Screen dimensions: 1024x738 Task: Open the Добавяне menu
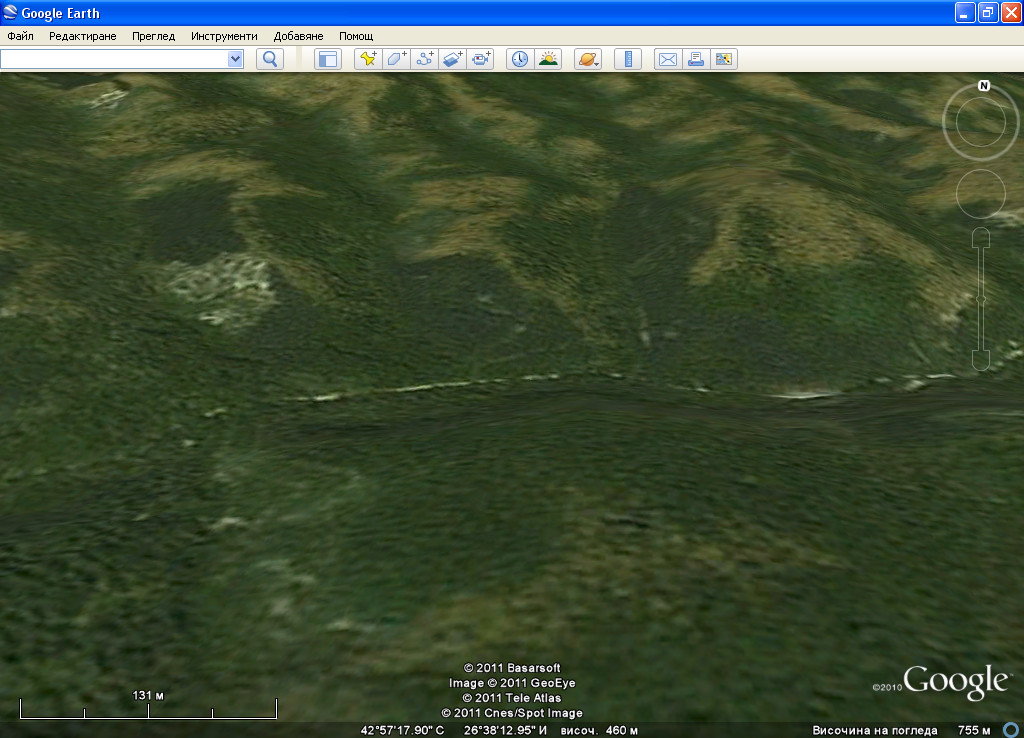(x=298, y=36)
